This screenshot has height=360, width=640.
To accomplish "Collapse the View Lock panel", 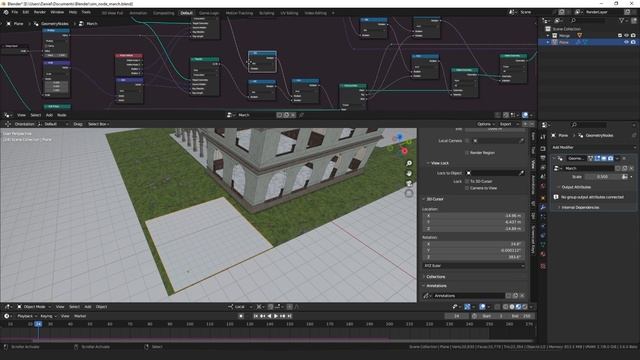I will pyautogui.click(x=438, y=163).
